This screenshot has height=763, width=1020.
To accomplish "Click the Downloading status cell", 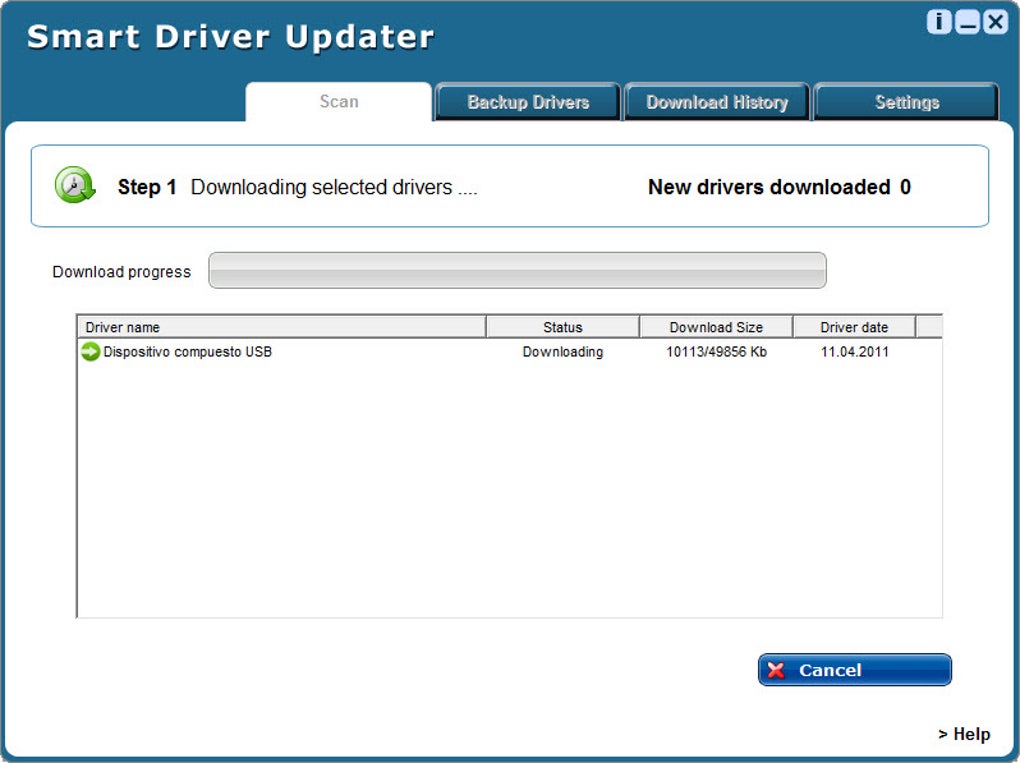I will point(563,352).
